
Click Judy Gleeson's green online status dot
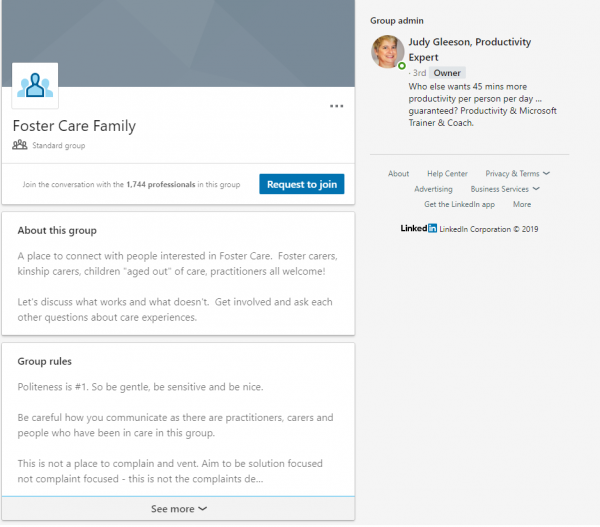click(x=401, y=66)
